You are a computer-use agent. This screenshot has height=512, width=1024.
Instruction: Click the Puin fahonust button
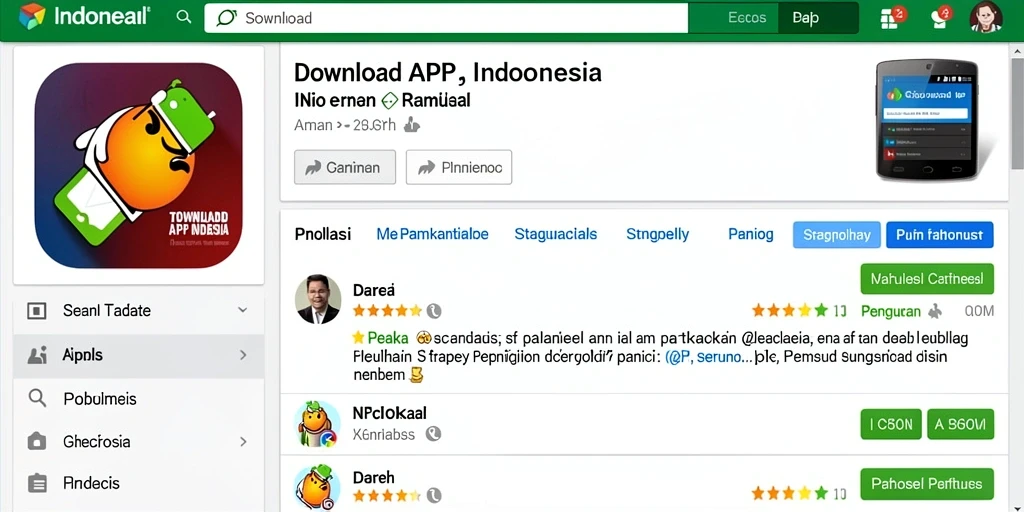940,235
